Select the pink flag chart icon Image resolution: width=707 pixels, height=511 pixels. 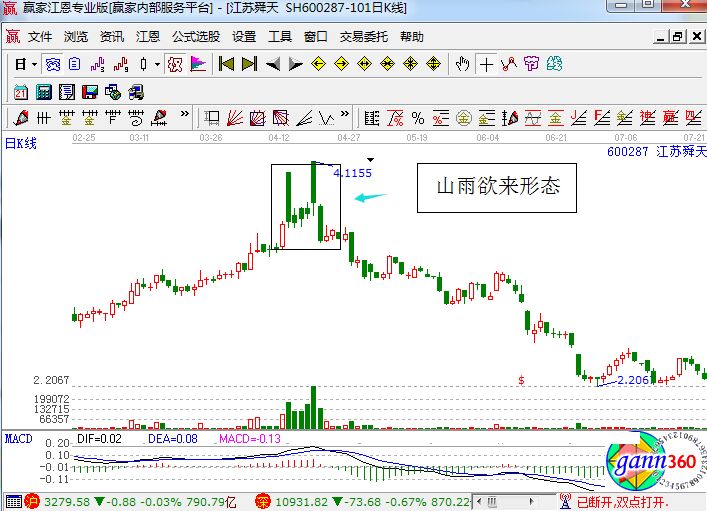198,65
